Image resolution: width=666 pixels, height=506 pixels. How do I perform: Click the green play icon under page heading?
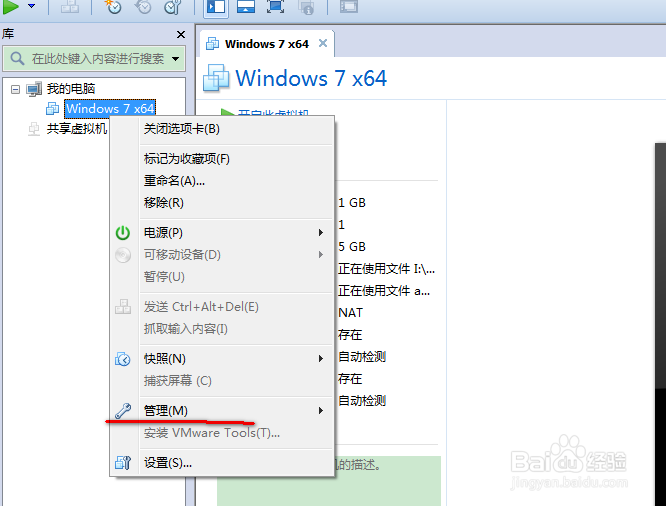pyautogui.click(x=228, y=112)
